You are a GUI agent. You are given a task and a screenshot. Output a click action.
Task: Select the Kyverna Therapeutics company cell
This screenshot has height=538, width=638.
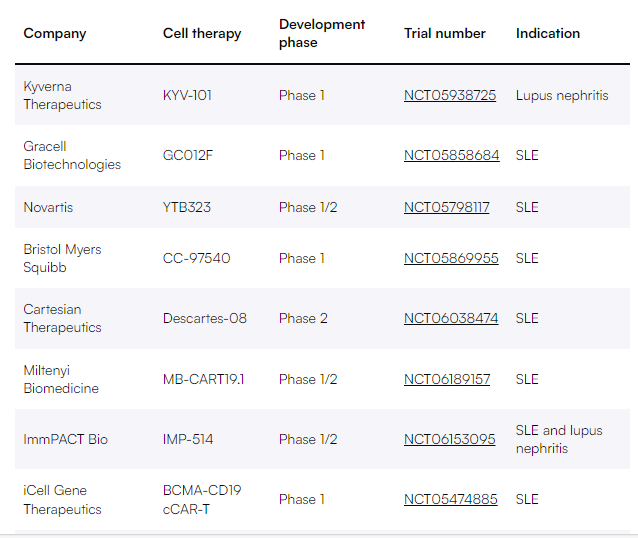pyautogui.click(x=62, y=95)
